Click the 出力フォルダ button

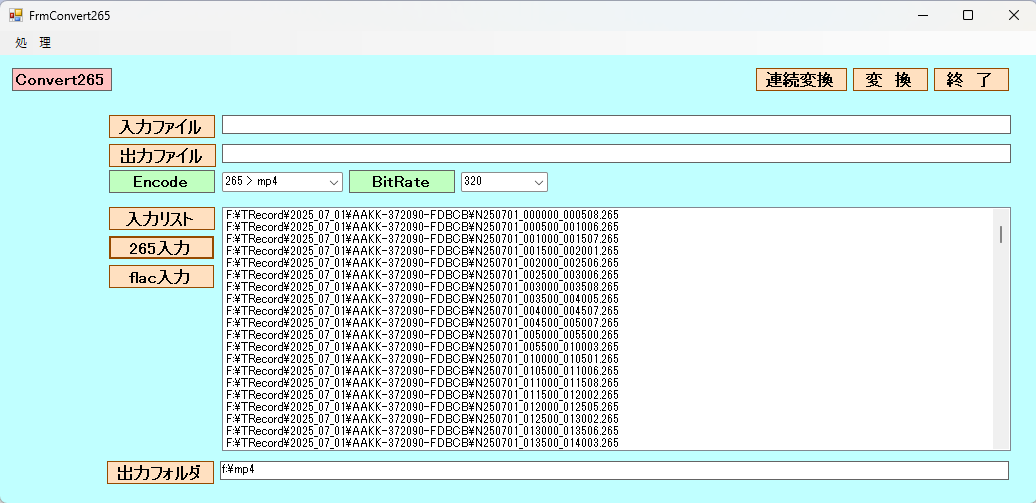click(x=160, y=473)
